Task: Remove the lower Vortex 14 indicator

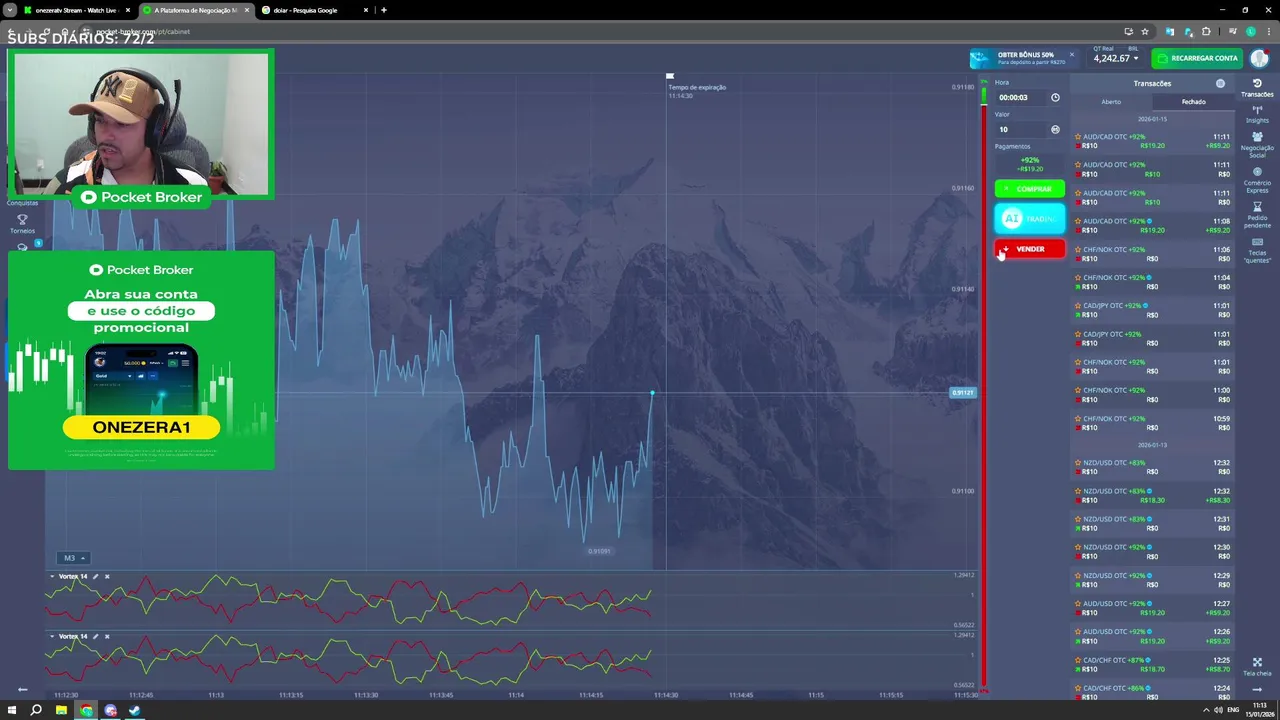Action: pos(107,636)
